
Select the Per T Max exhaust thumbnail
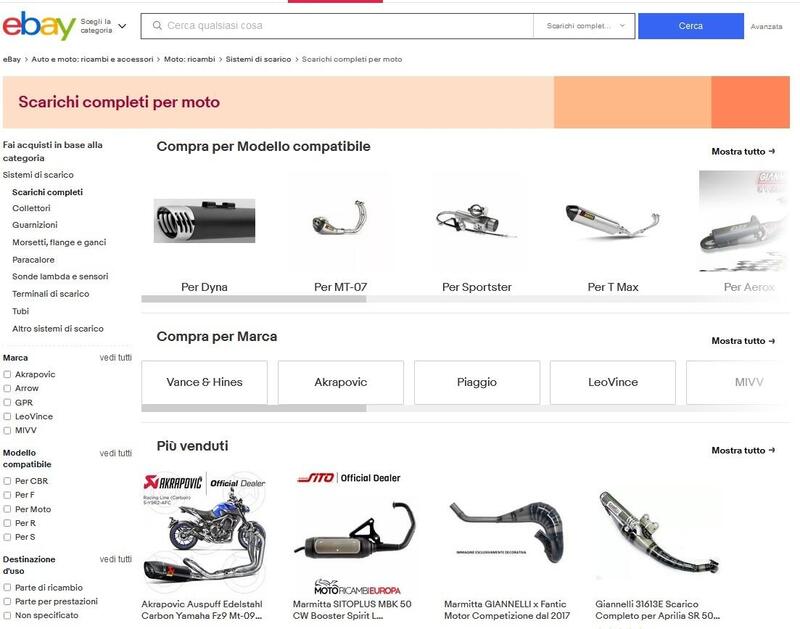(613, 221)
